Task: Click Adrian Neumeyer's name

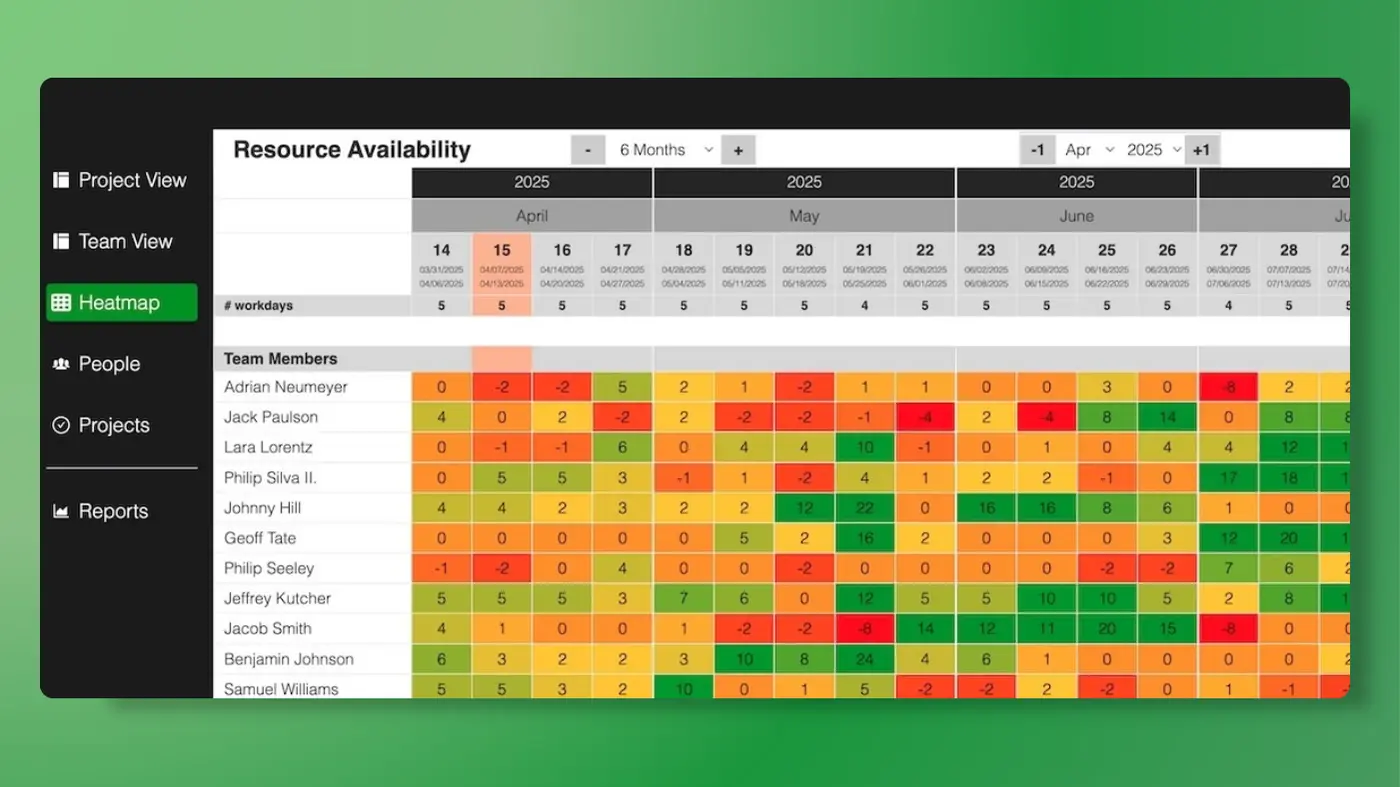Action: (x=285, y=387)
